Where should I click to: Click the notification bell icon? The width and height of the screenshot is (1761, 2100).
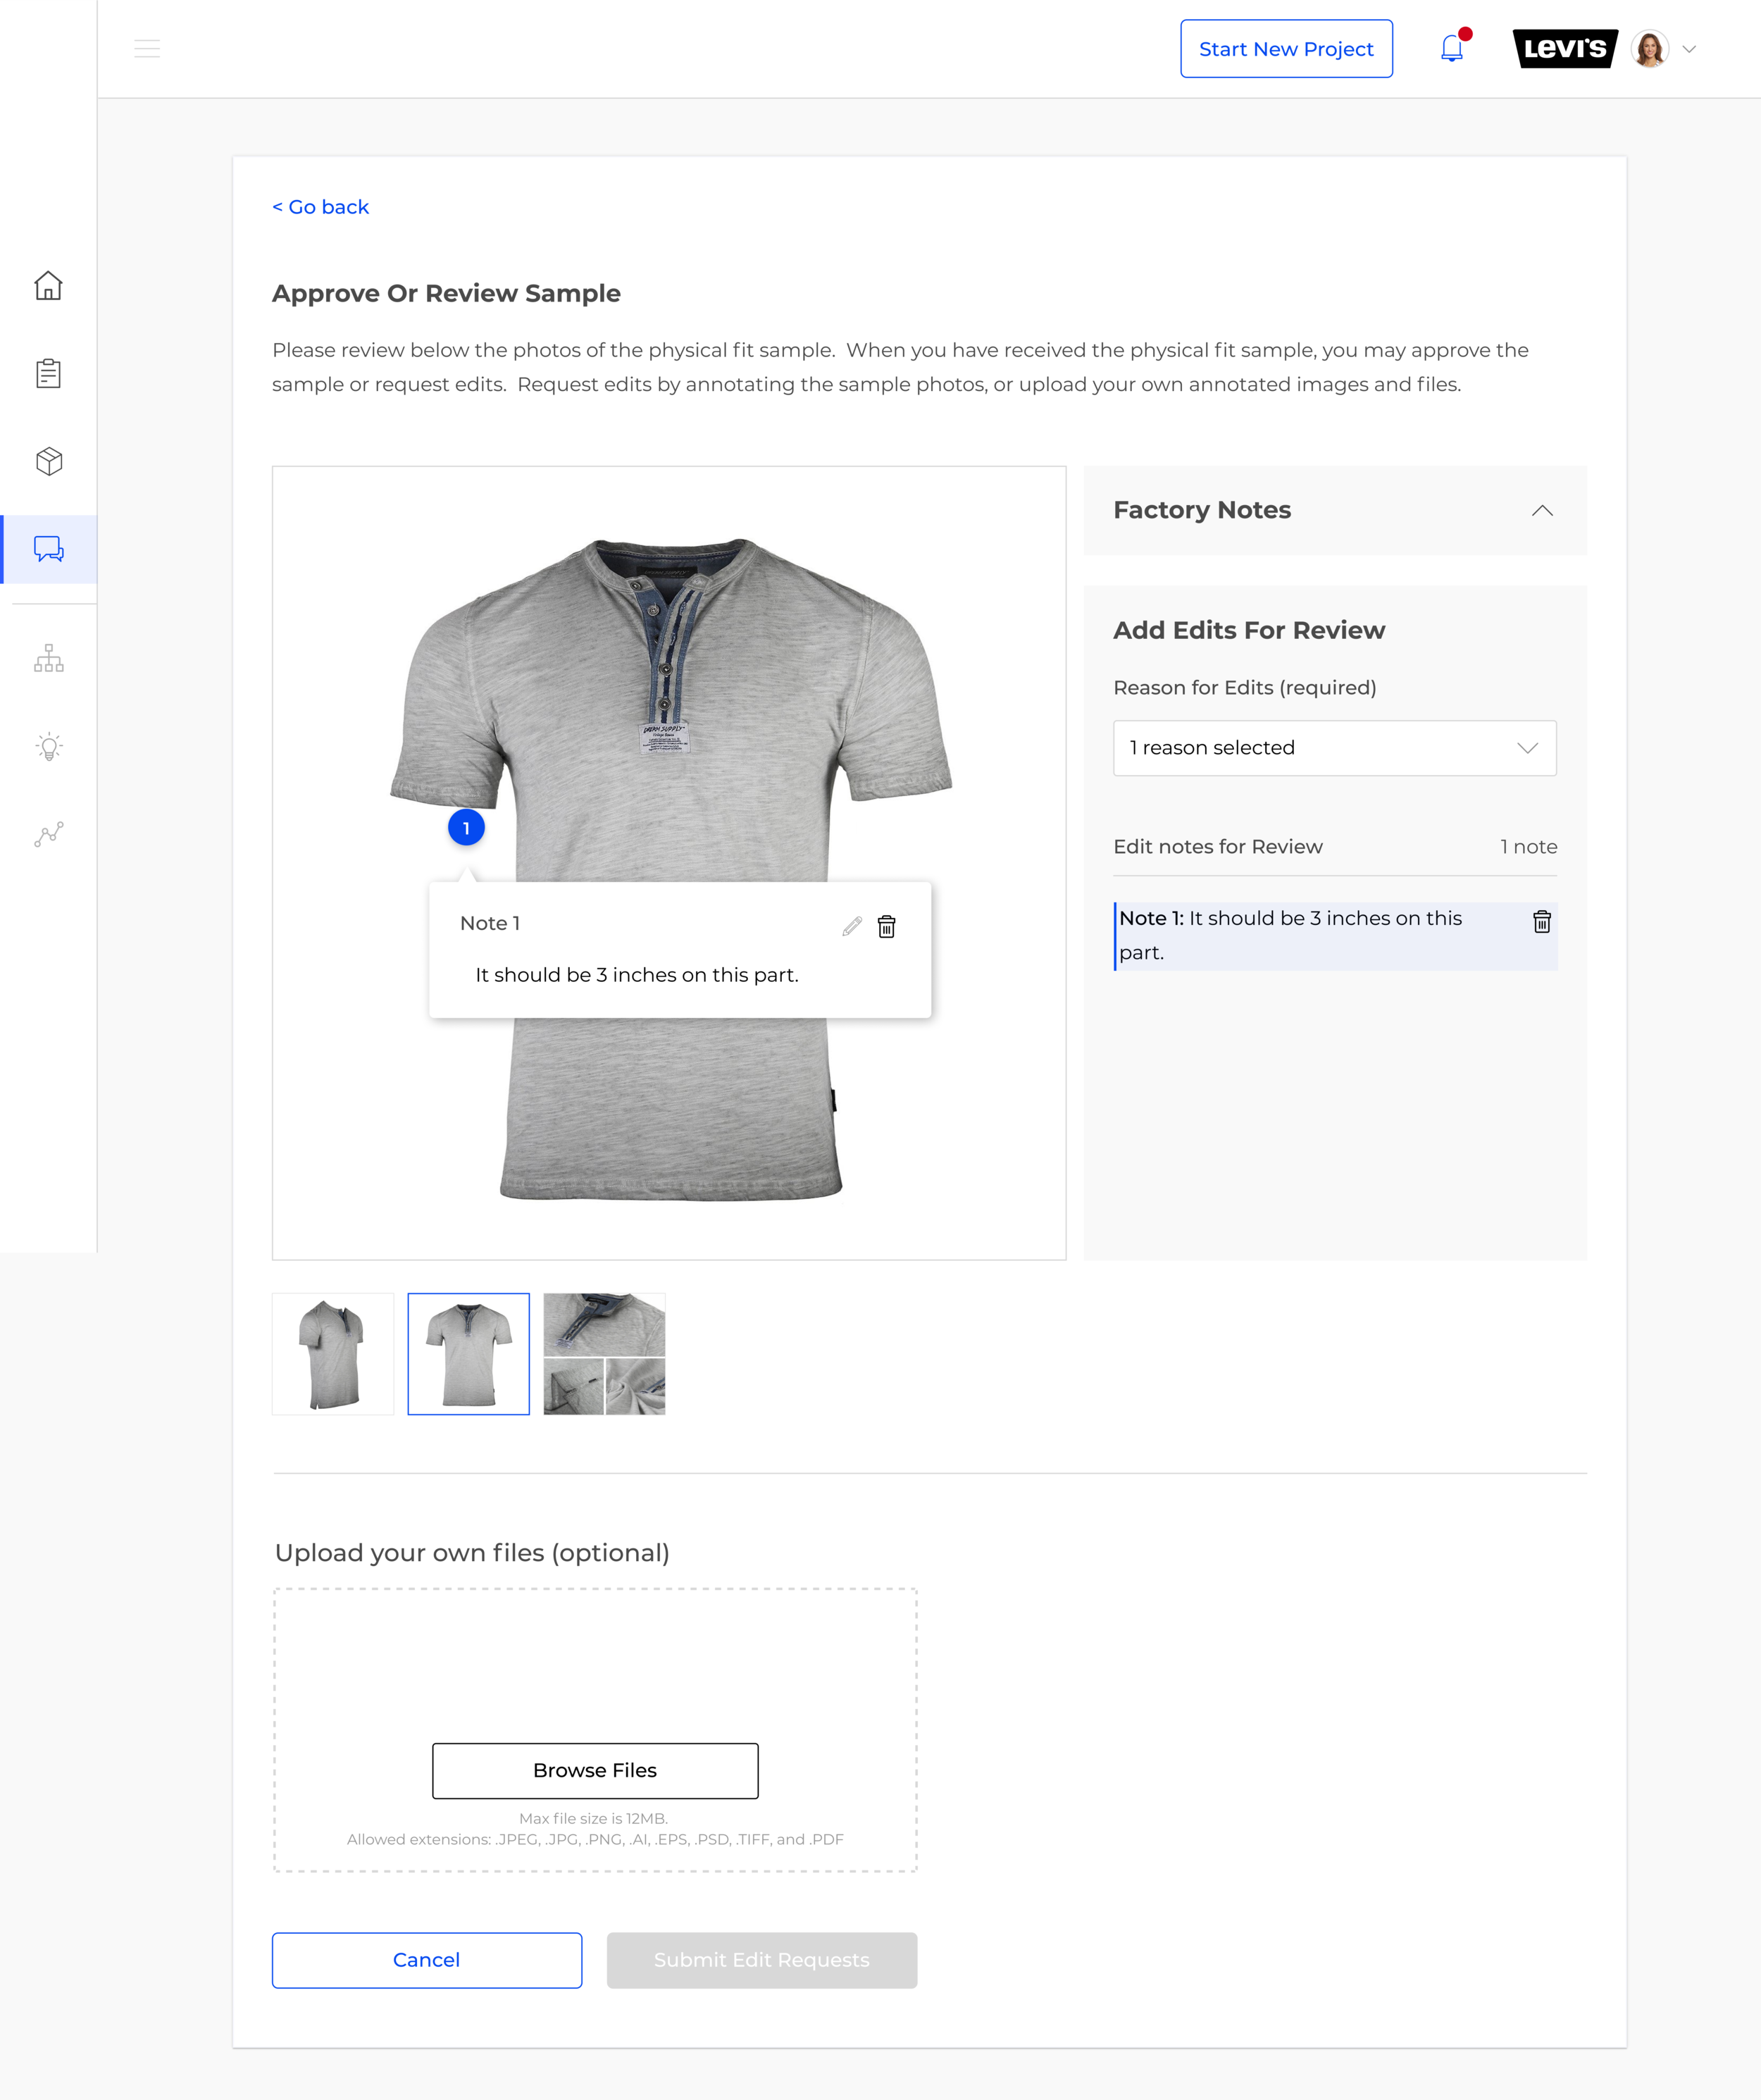coord(1452,47)
